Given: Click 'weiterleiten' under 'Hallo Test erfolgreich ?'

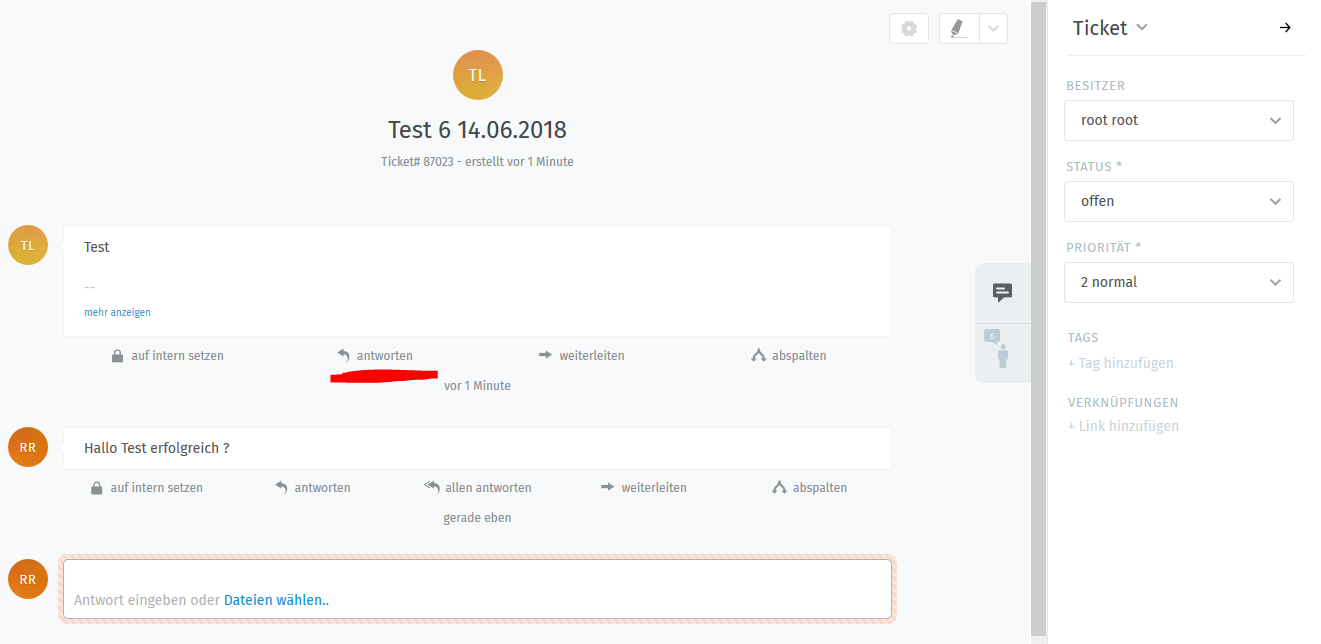Looking at the screenshot, I should tap(654, 488).
